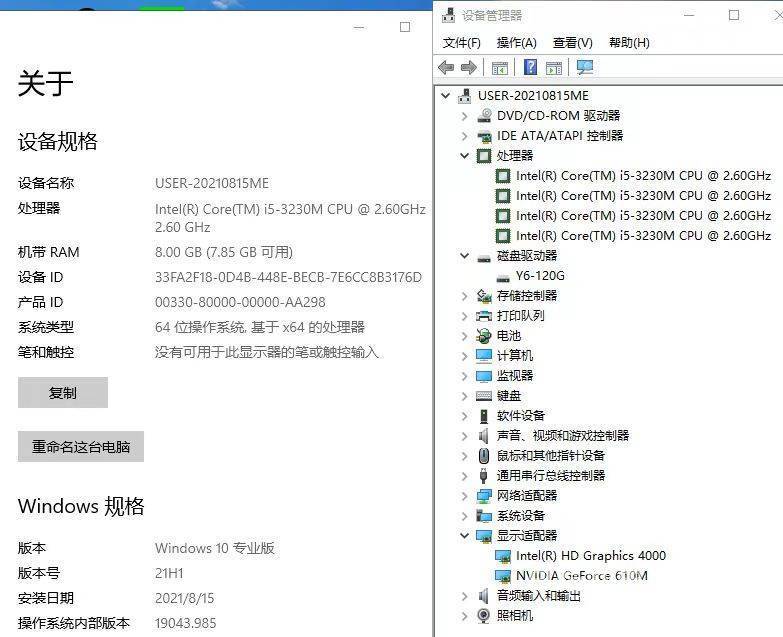Click the 64 位操作系统 system type value
Image resolution: width=783 pixels, height=637 pixels.
click(260, 327)
